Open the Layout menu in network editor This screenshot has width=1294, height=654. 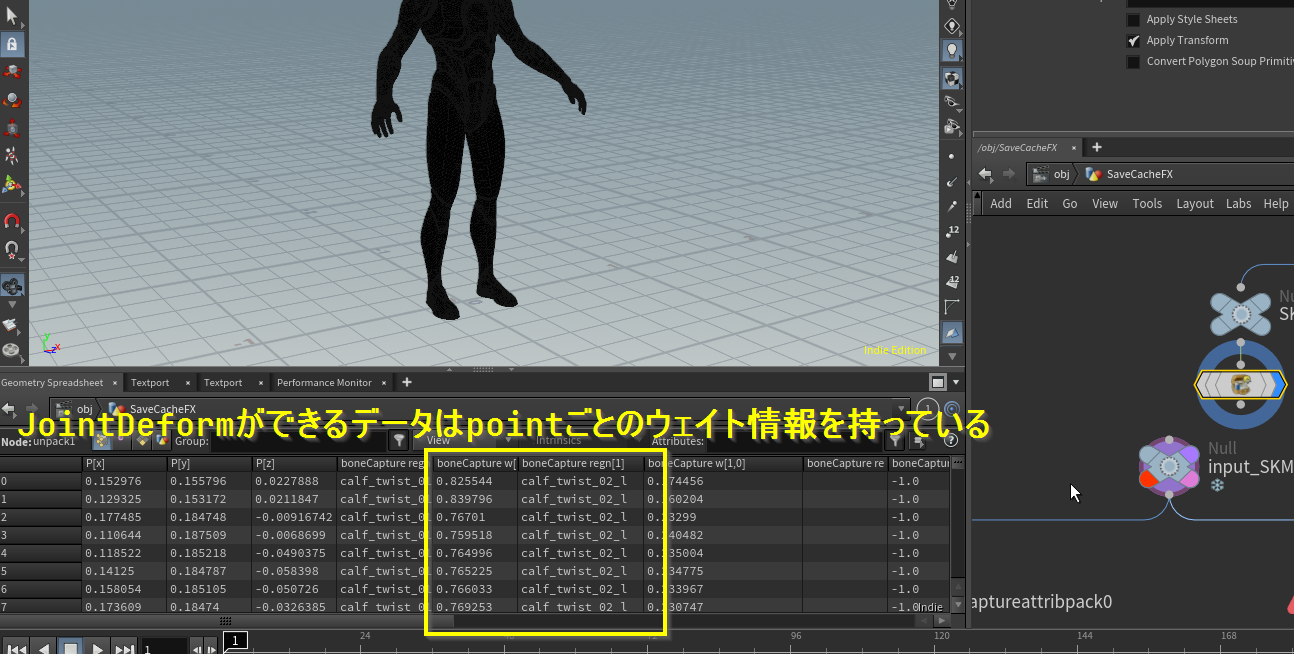coord(1194,203)
